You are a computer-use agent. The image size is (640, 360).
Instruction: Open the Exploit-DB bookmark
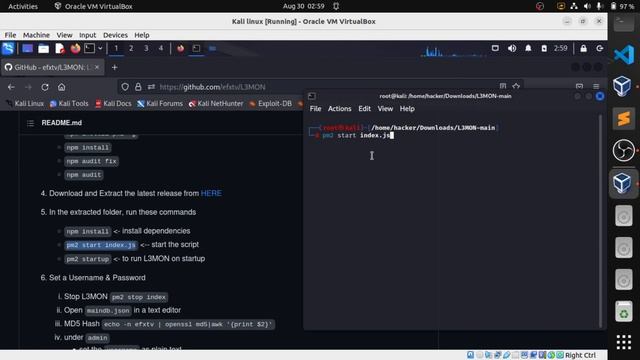pos(271,104)
